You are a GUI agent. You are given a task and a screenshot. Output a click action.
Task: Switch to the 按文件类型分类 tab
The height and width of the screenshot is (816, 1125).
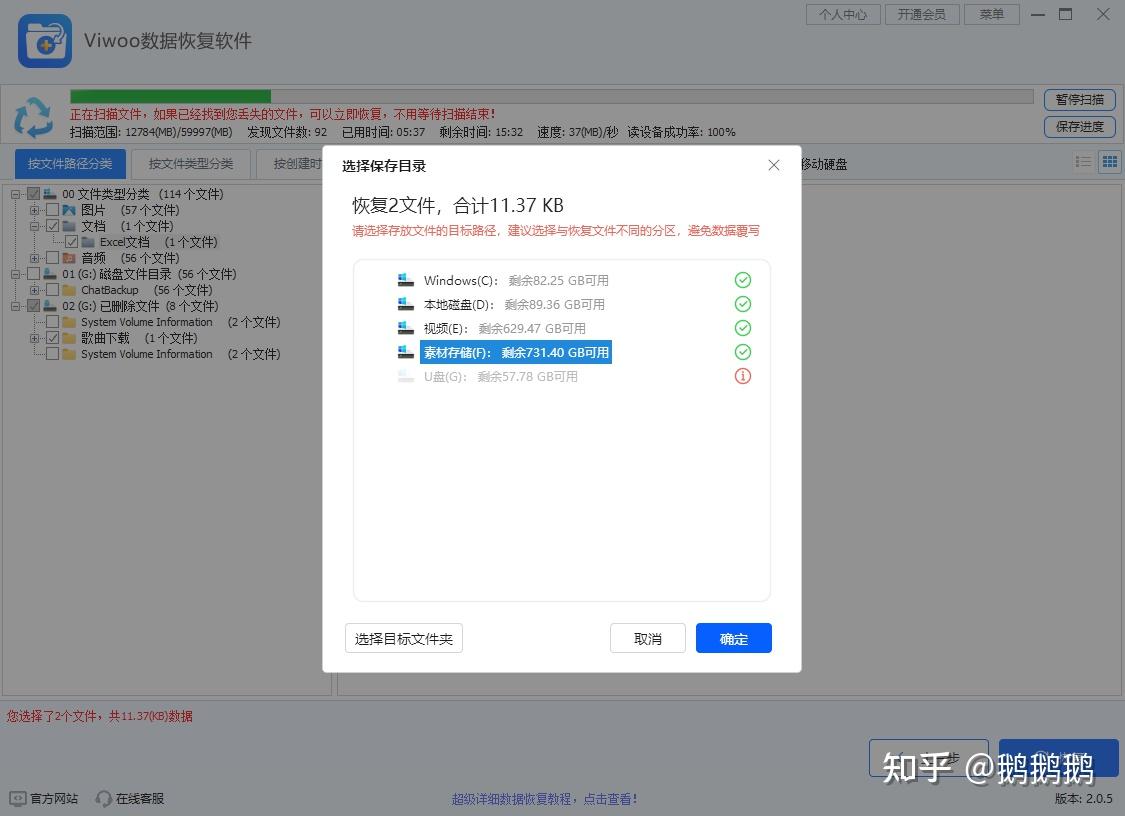tap(191, 164)
